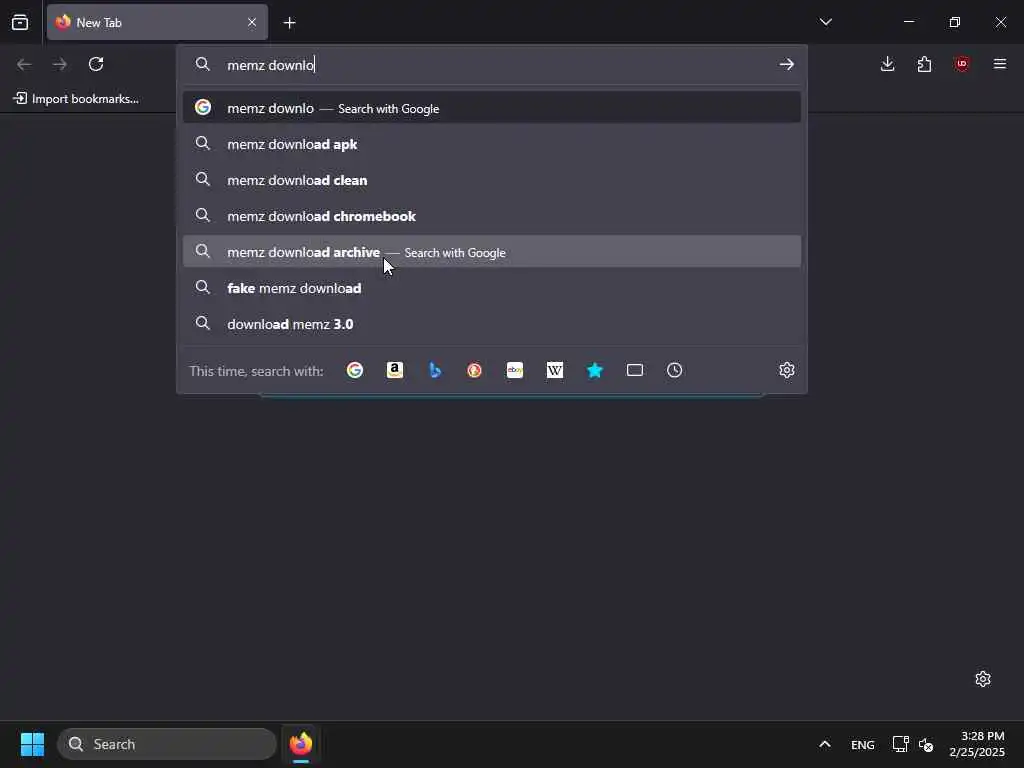1024x768 pixels.
Task: Open a new tab with plus button
Action: click(x=289, y=23)
